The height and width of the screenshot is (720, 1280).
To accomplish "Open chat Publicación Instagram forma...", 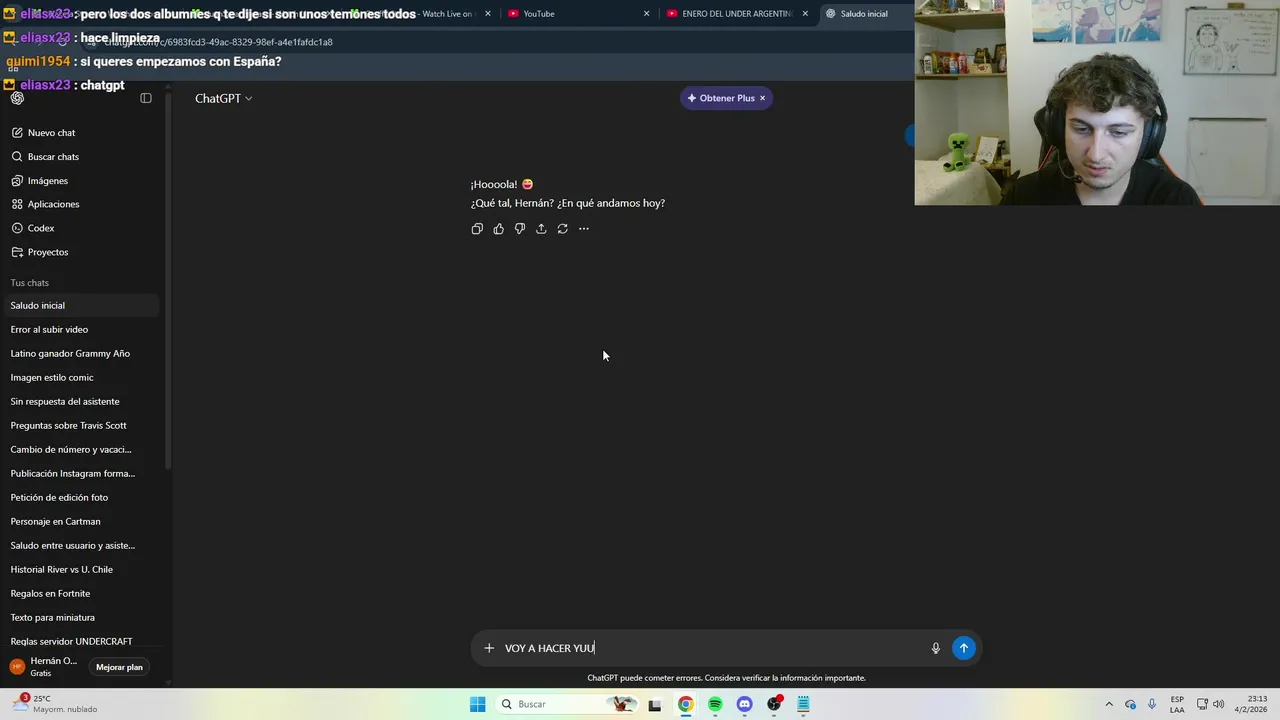I will 80,473.
